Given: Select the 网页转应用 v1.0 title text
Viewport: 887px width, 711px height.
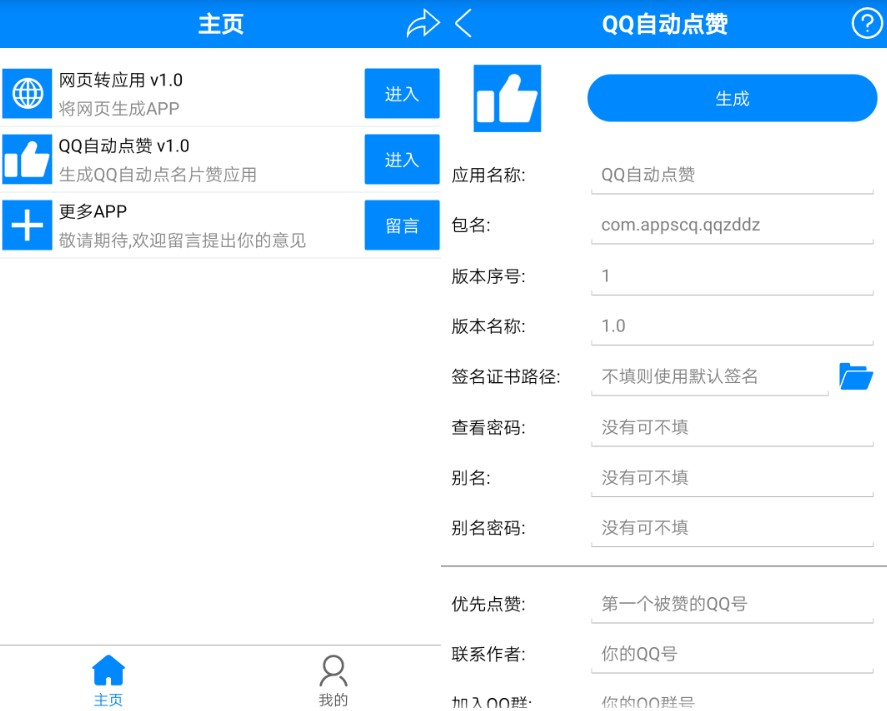Looking at the screenshot, I should point(120,80).
